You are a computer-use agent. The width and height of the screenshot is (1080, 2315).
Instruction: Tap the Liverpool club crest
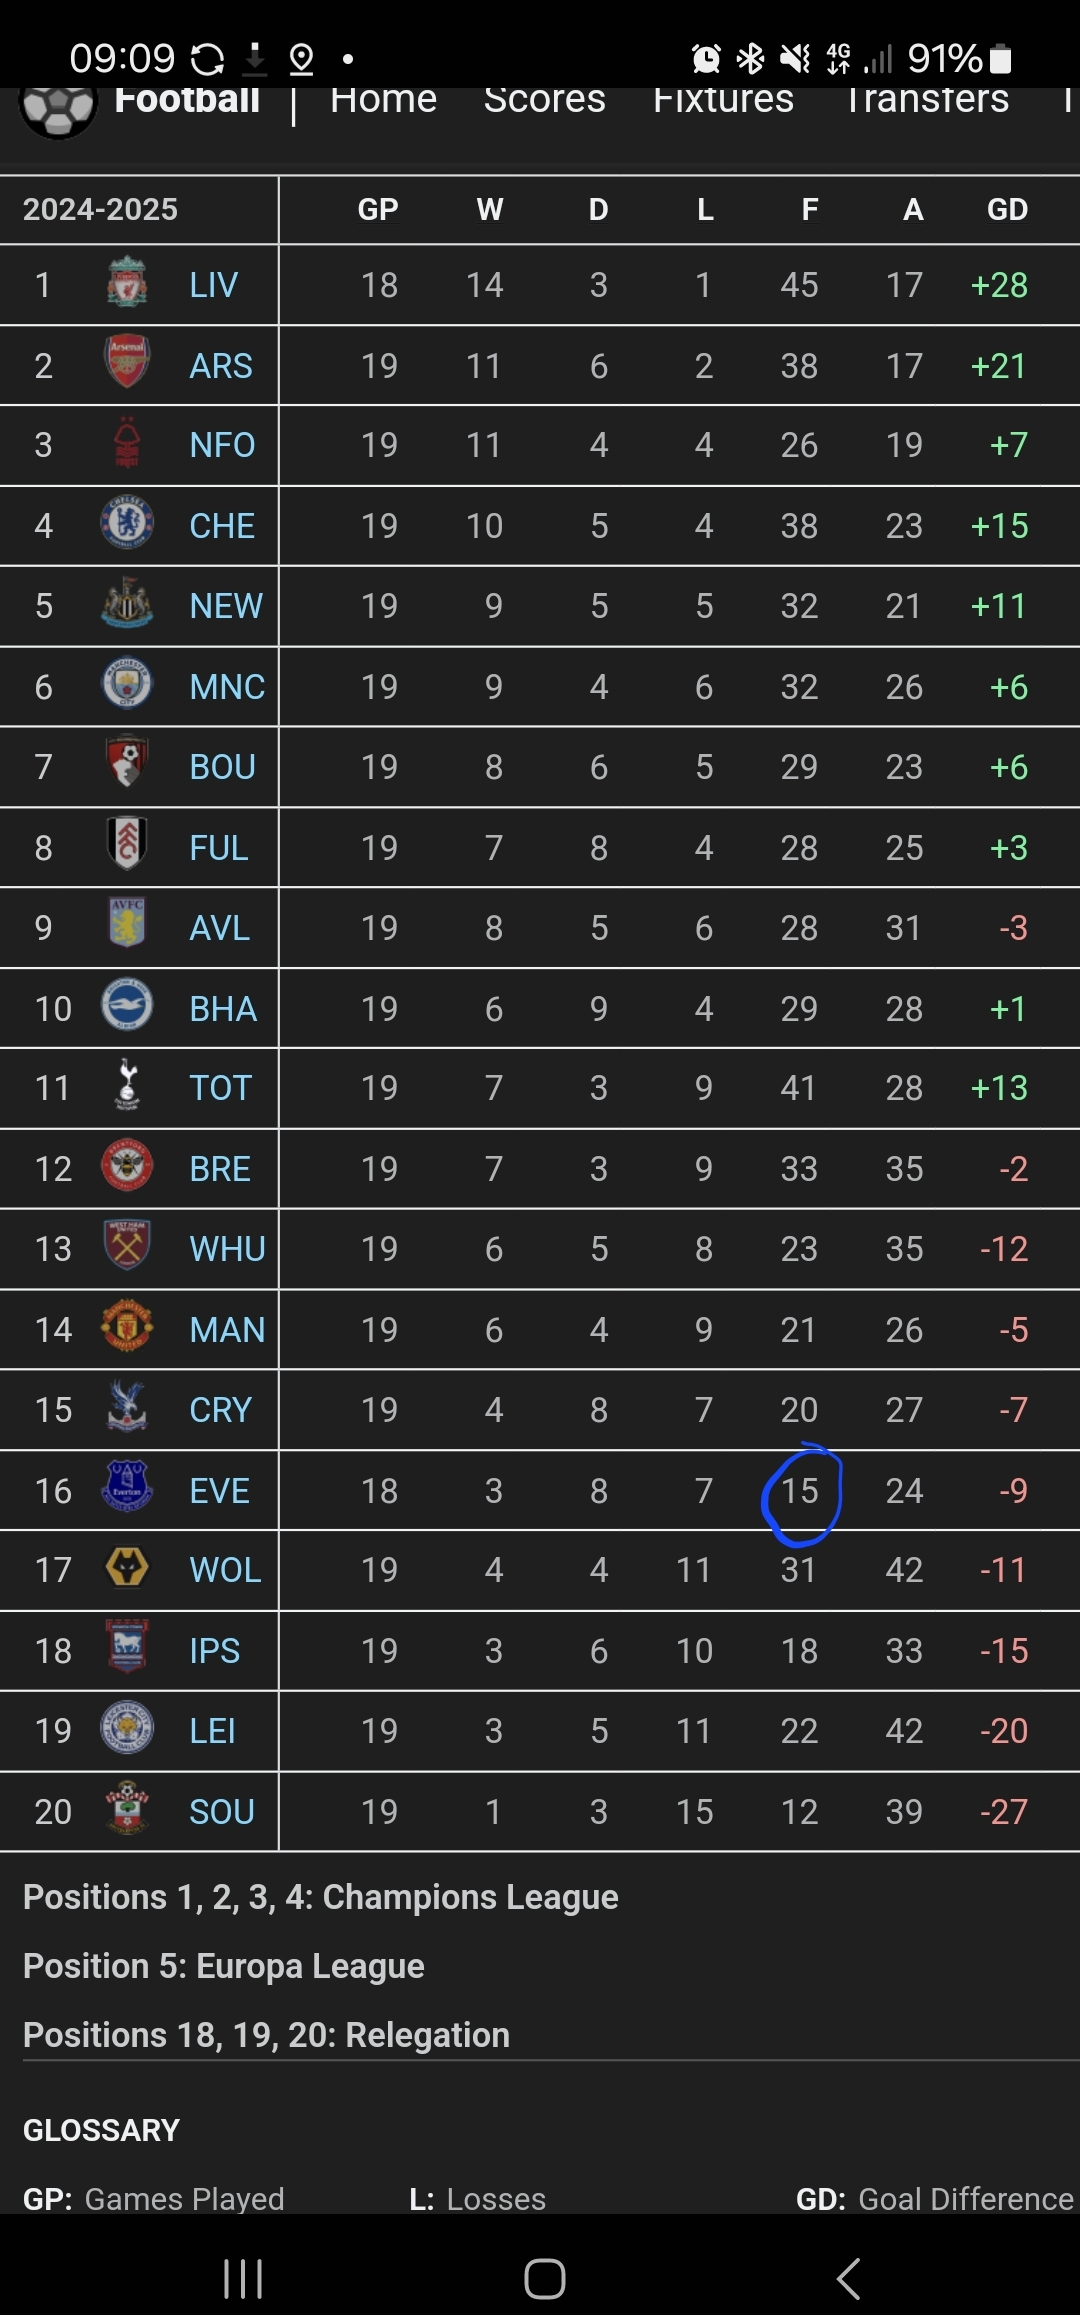[127, 283]
